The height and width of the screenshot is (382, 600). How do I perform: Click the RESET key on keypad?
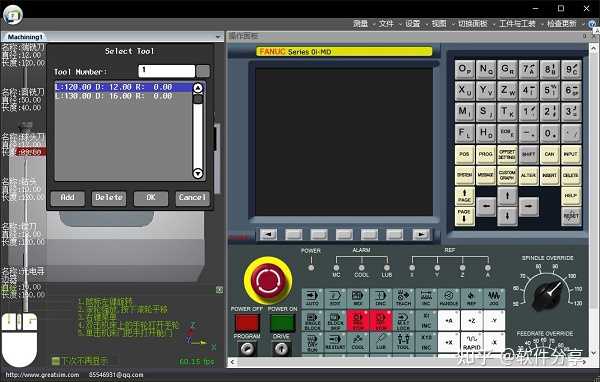click(571, 216)
